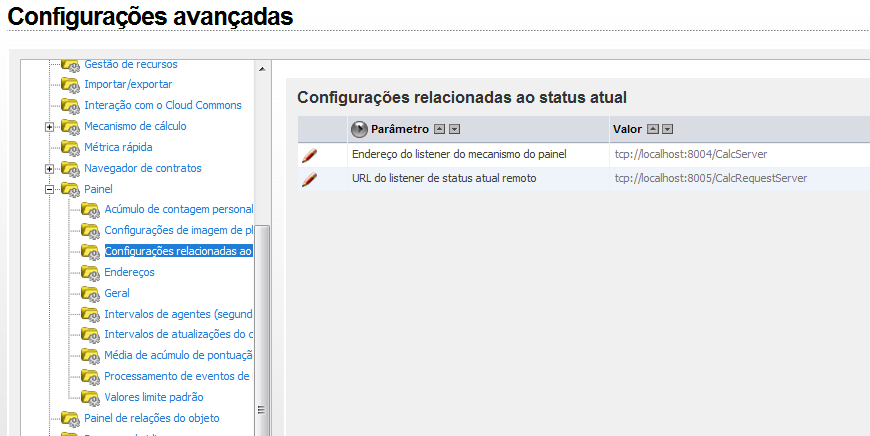Image resolution: width=870 pixels, height=436 pixels.
Task: Collapse the Painel tree node
Action: click(49, 190)
